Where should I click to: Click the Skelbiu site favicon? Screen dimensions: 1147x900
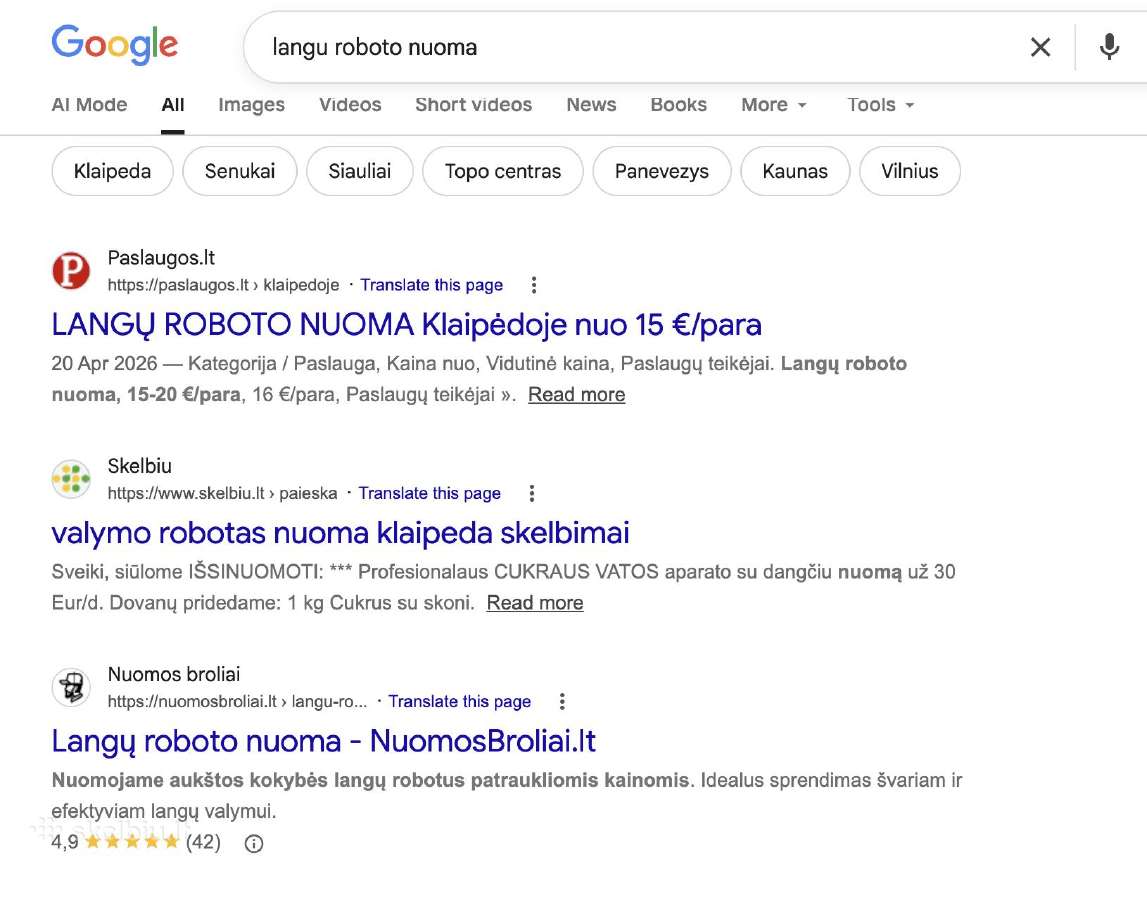tap(71, 479)
